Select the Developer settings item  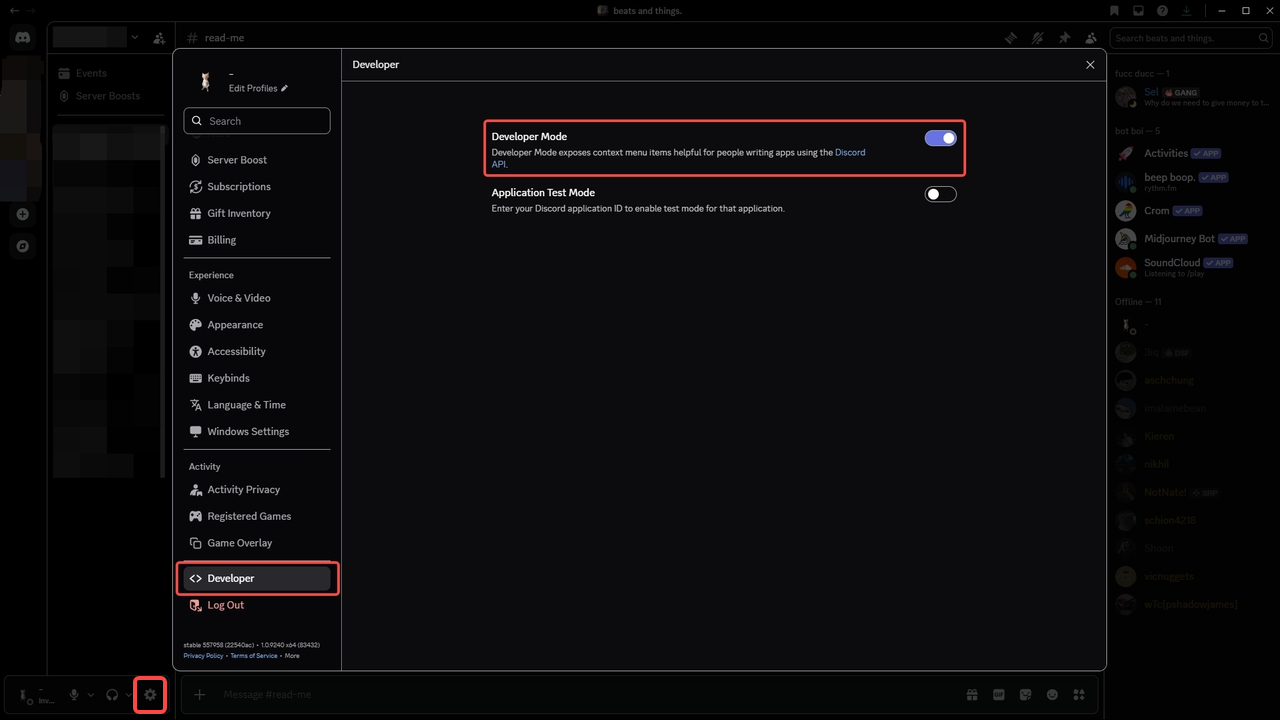(257, 578)
